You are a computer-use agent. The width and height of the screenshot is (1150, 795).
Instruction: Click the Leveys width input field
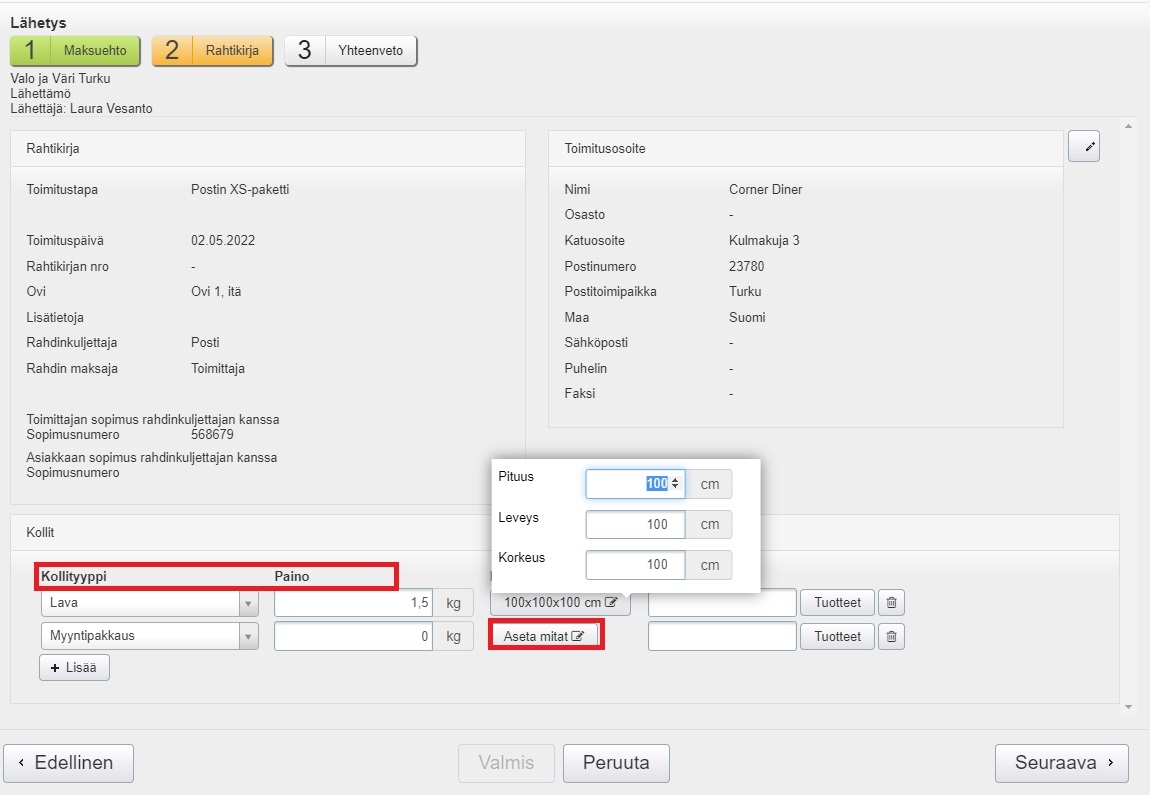pos(635,525)
